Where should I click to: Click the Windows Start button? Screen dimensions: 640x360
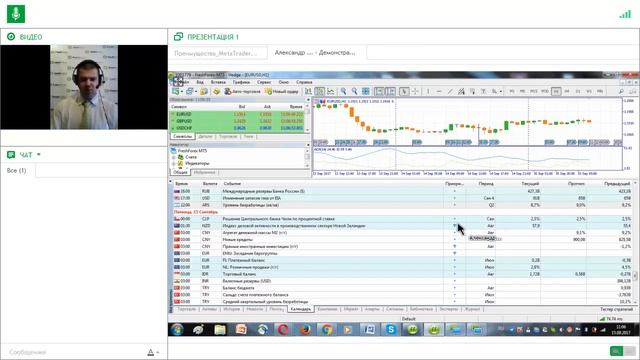pyautogui.click(x=177, y=329)
